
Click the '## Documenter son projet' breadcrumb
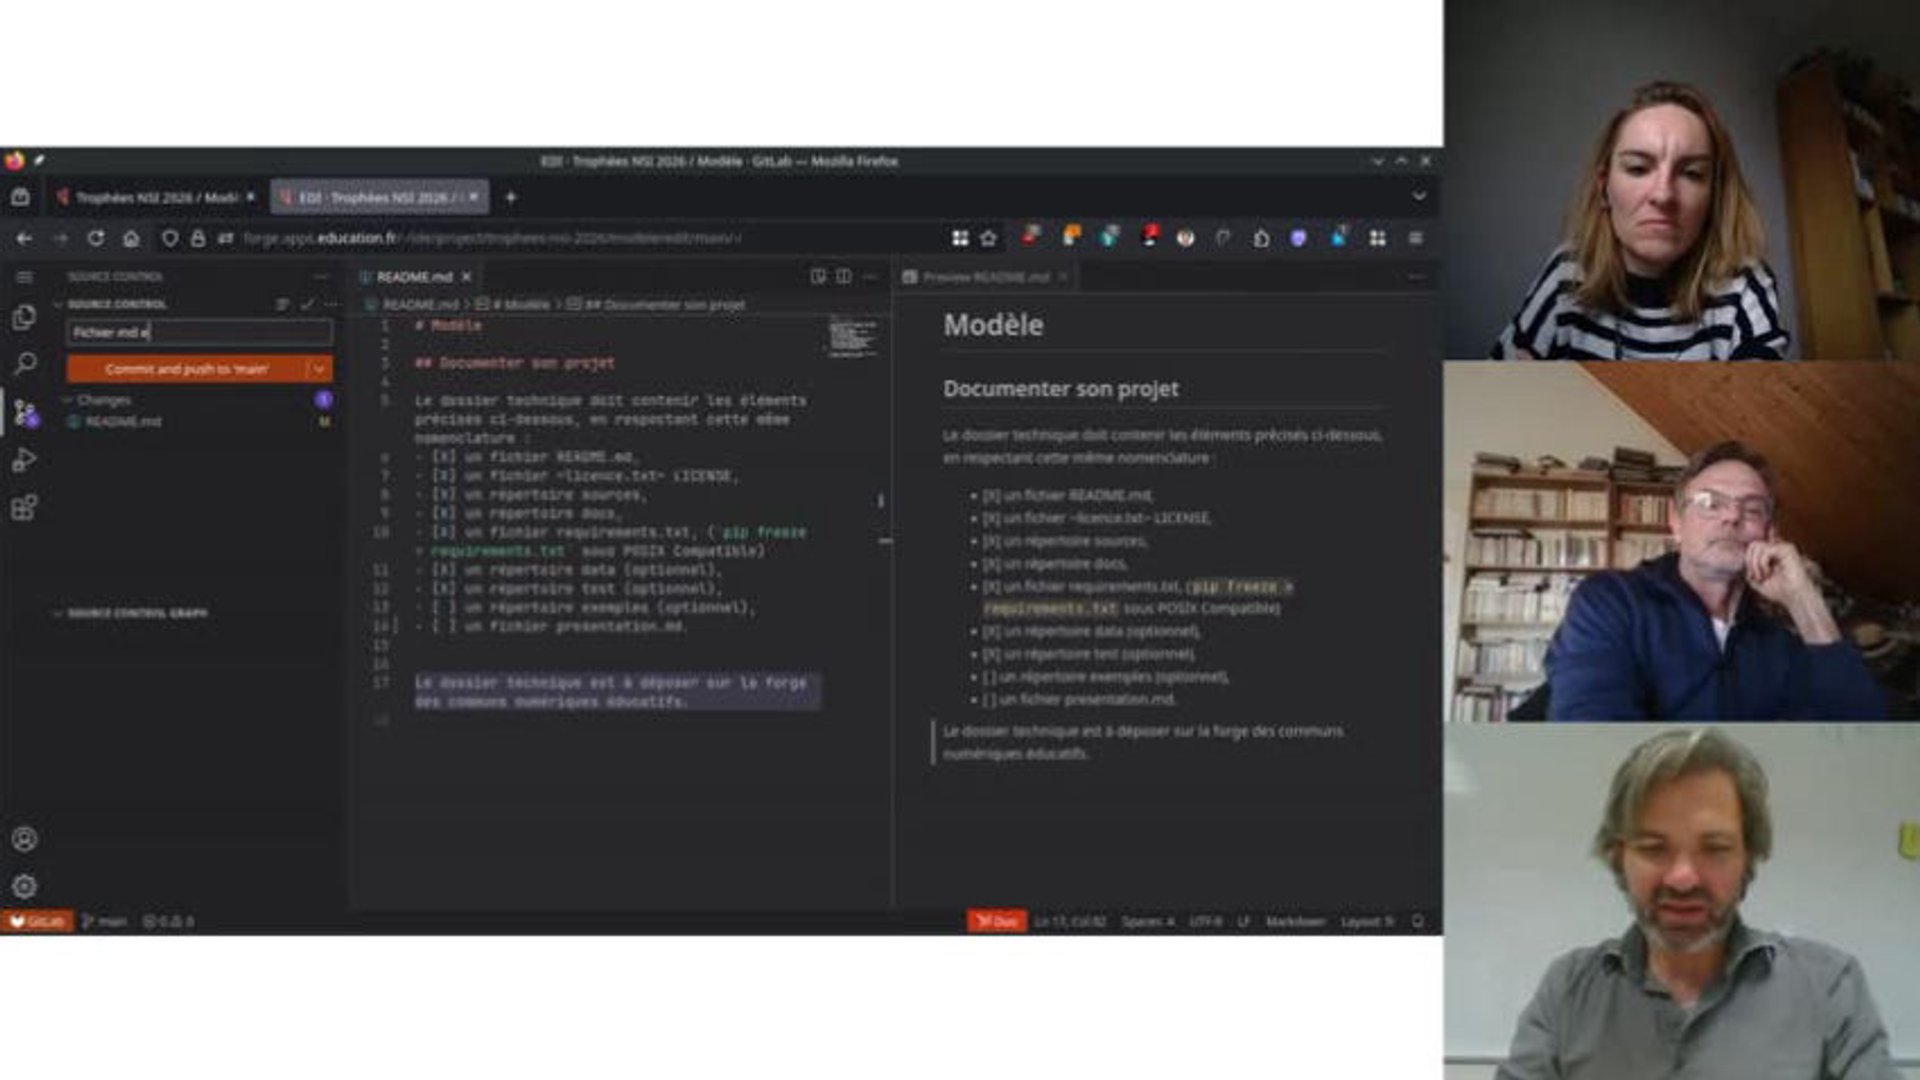click(x=657, y=304)
